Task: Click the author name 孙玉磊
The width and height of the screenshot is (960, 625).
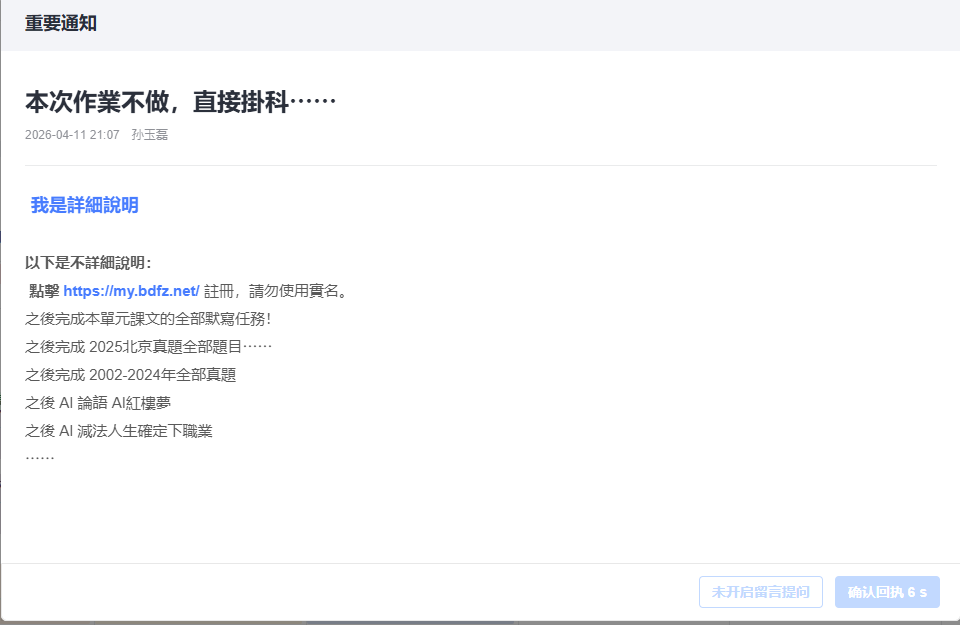Action: 149,134
